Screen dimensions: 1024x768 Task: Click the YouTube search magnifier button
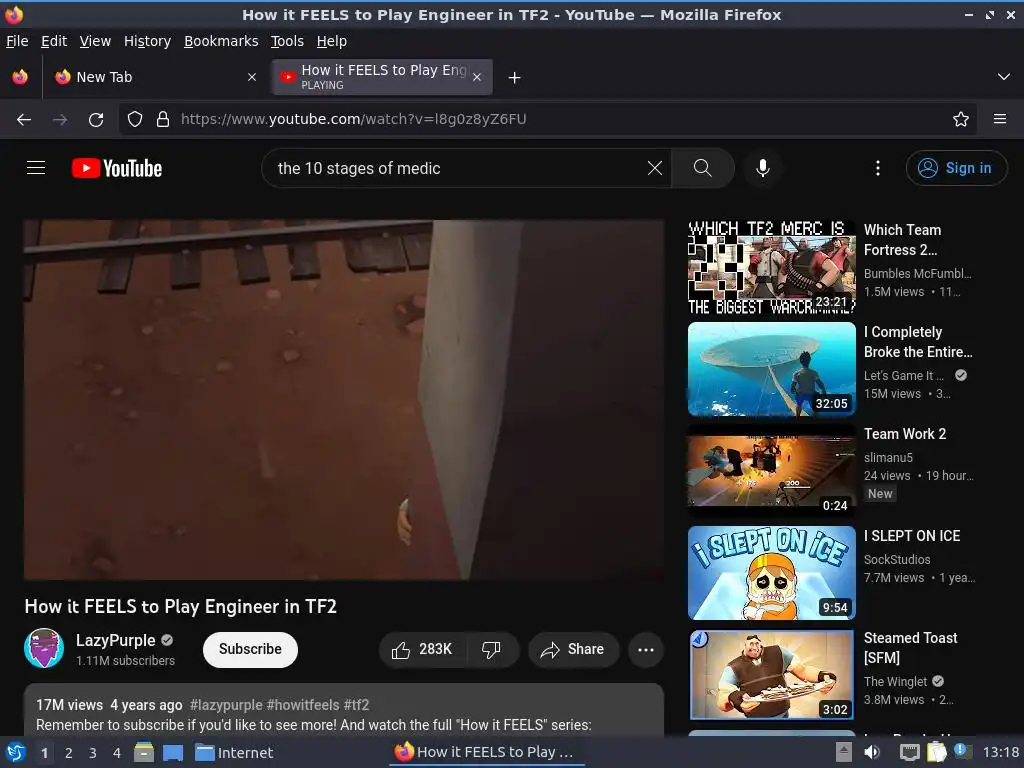pyautogui.click(x=703, y=168)
